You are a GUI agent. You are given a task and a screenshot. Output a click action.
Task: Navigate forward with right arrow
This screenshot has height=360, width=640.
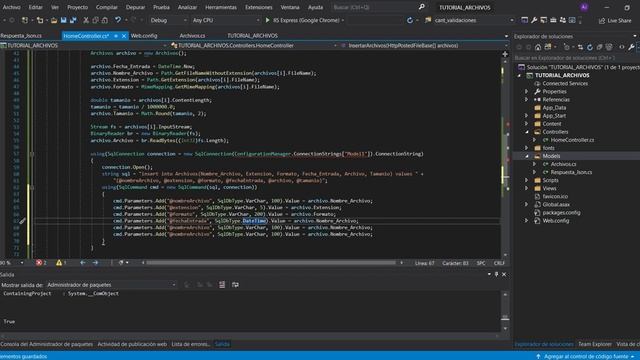tap(95, 263)
